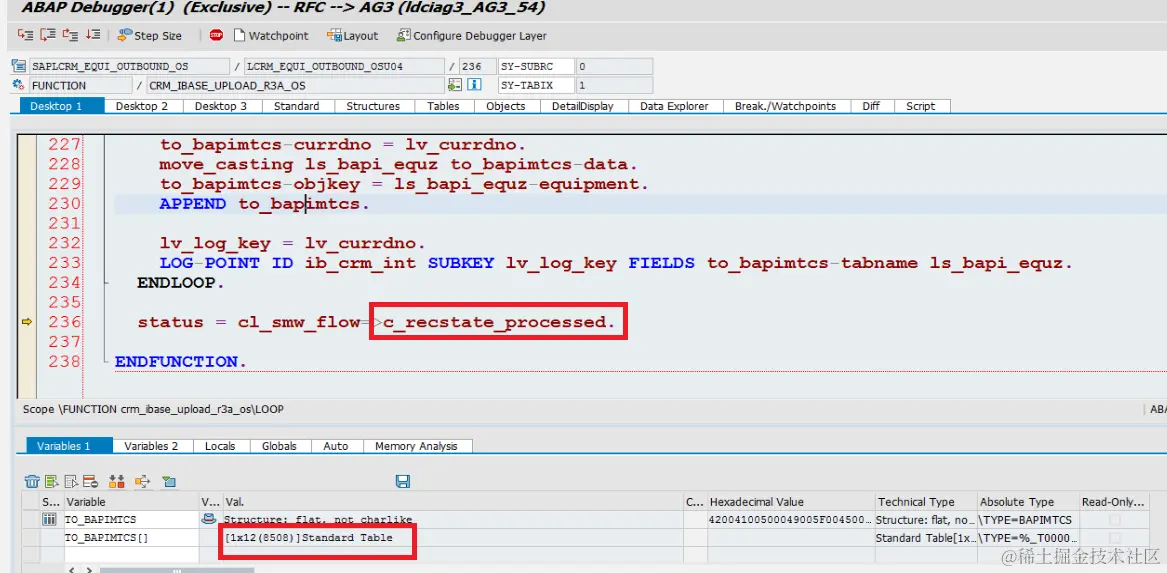Viewport: 1167px width, 573px height.
Task: Click the APPEND to_bapimtcs statement on line 230
Action: [264, 203]
